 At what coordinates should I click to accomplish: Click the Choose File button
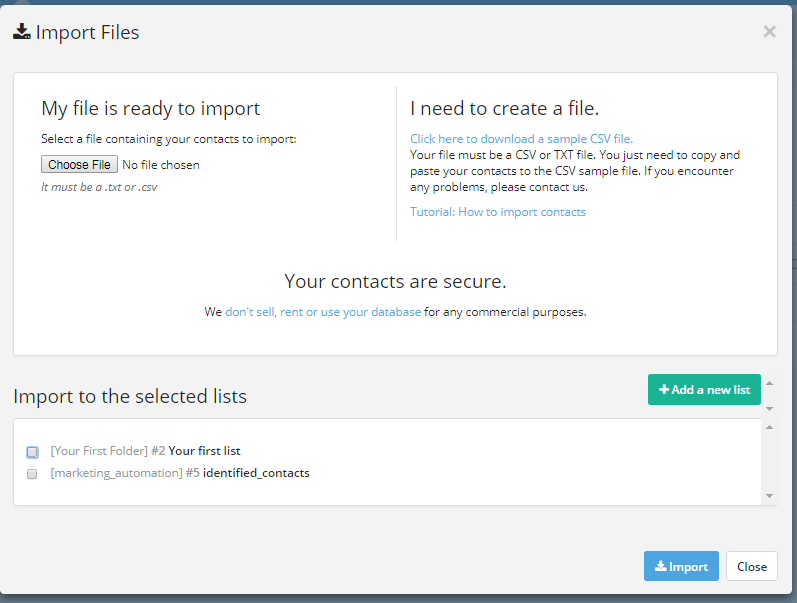79,164
